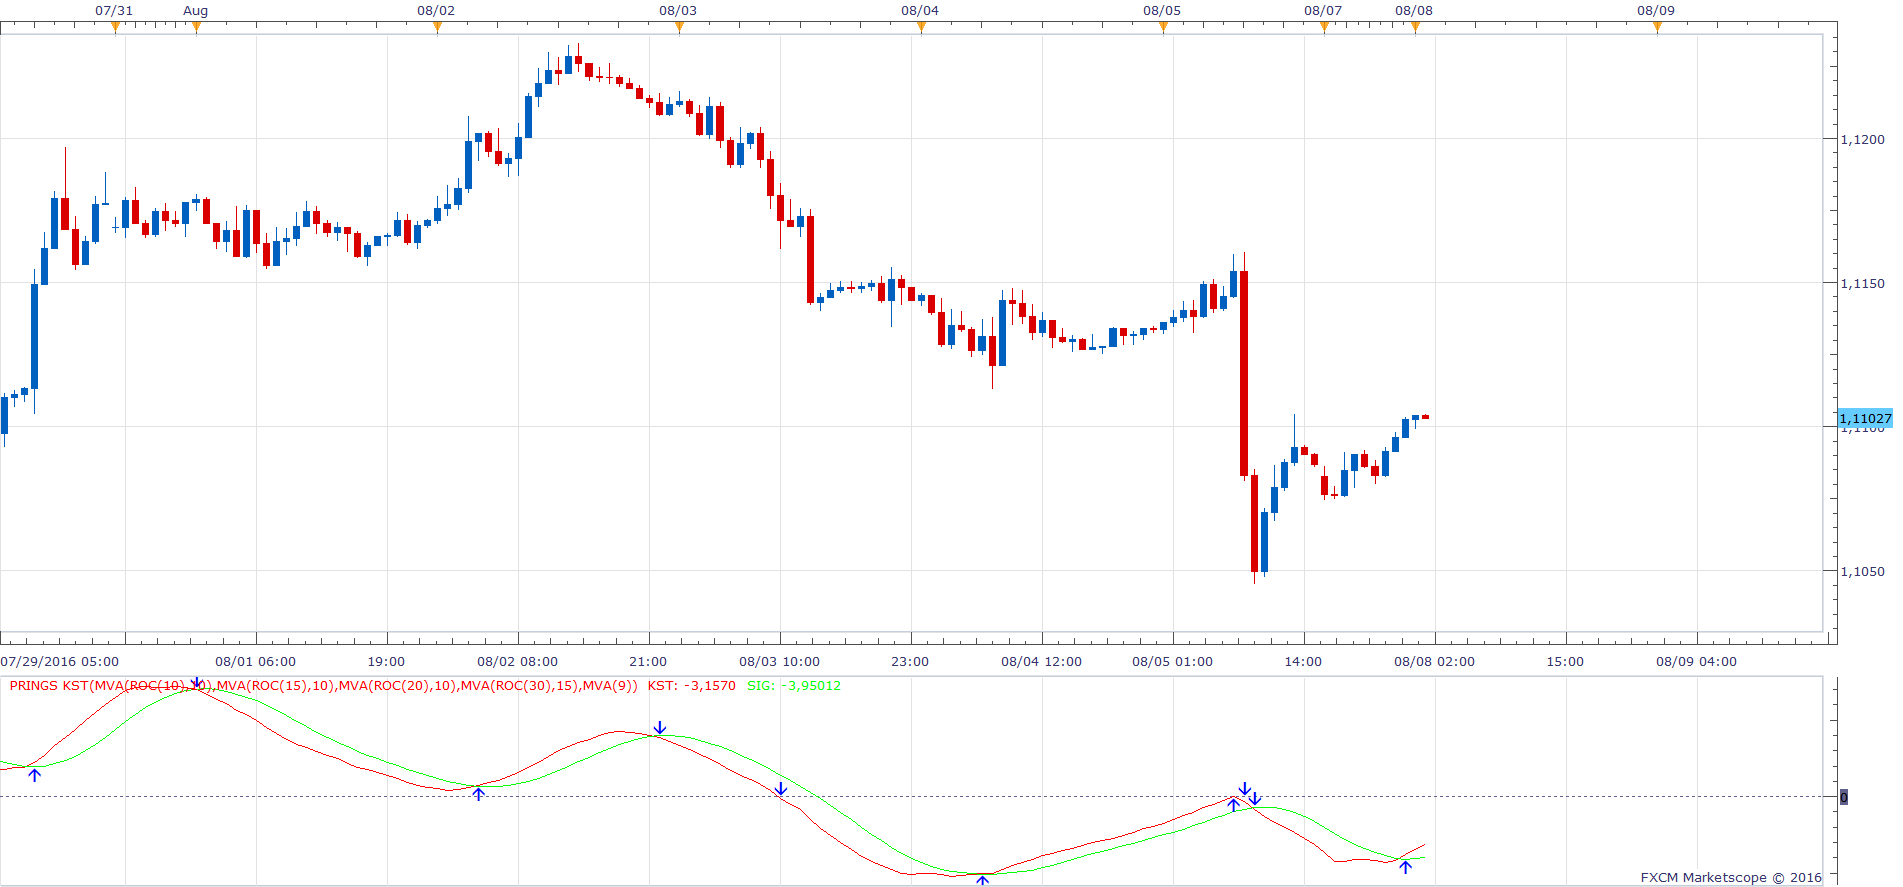Click the orange triangle under 08/09
This screenshot has width=1903, height=887.
tap(1657, 28)
